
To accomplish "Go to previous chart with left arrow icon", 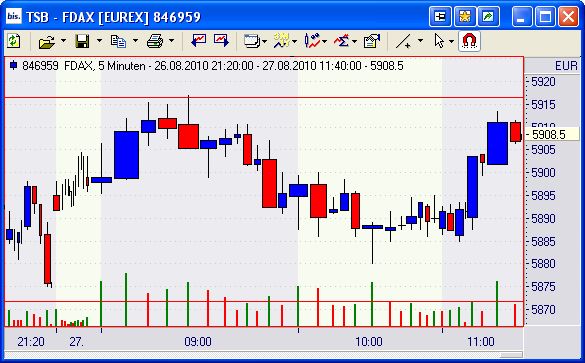I will click(198, 40).
